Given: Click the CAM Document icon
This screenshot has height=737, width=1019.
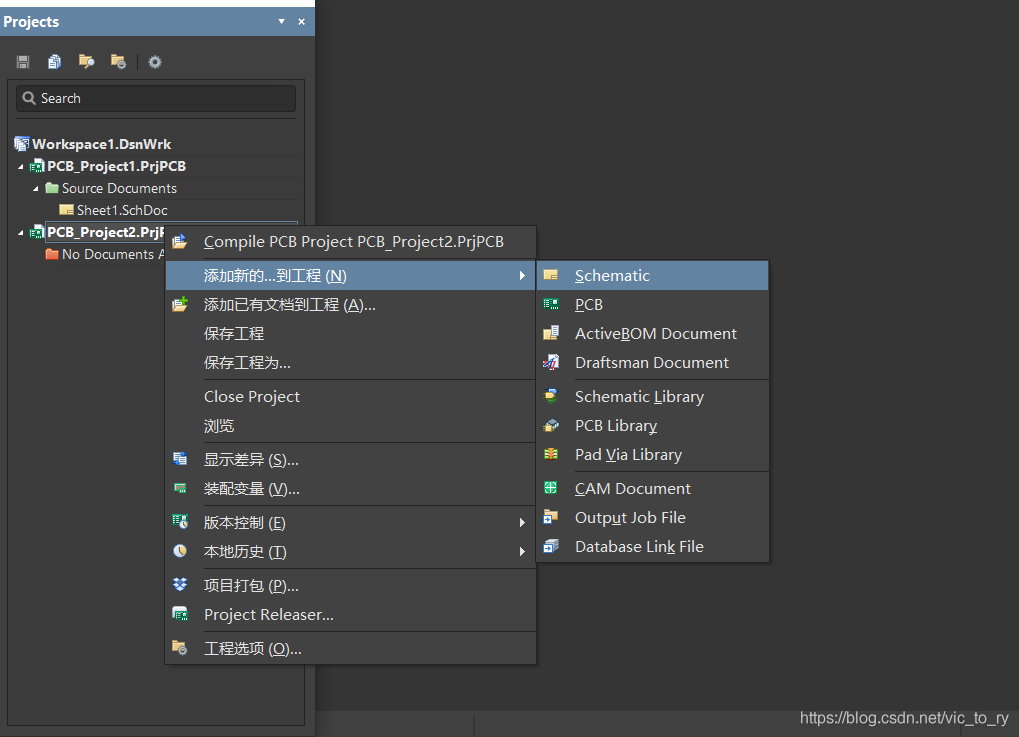Looking at the screenshot, I should [550, 487].
